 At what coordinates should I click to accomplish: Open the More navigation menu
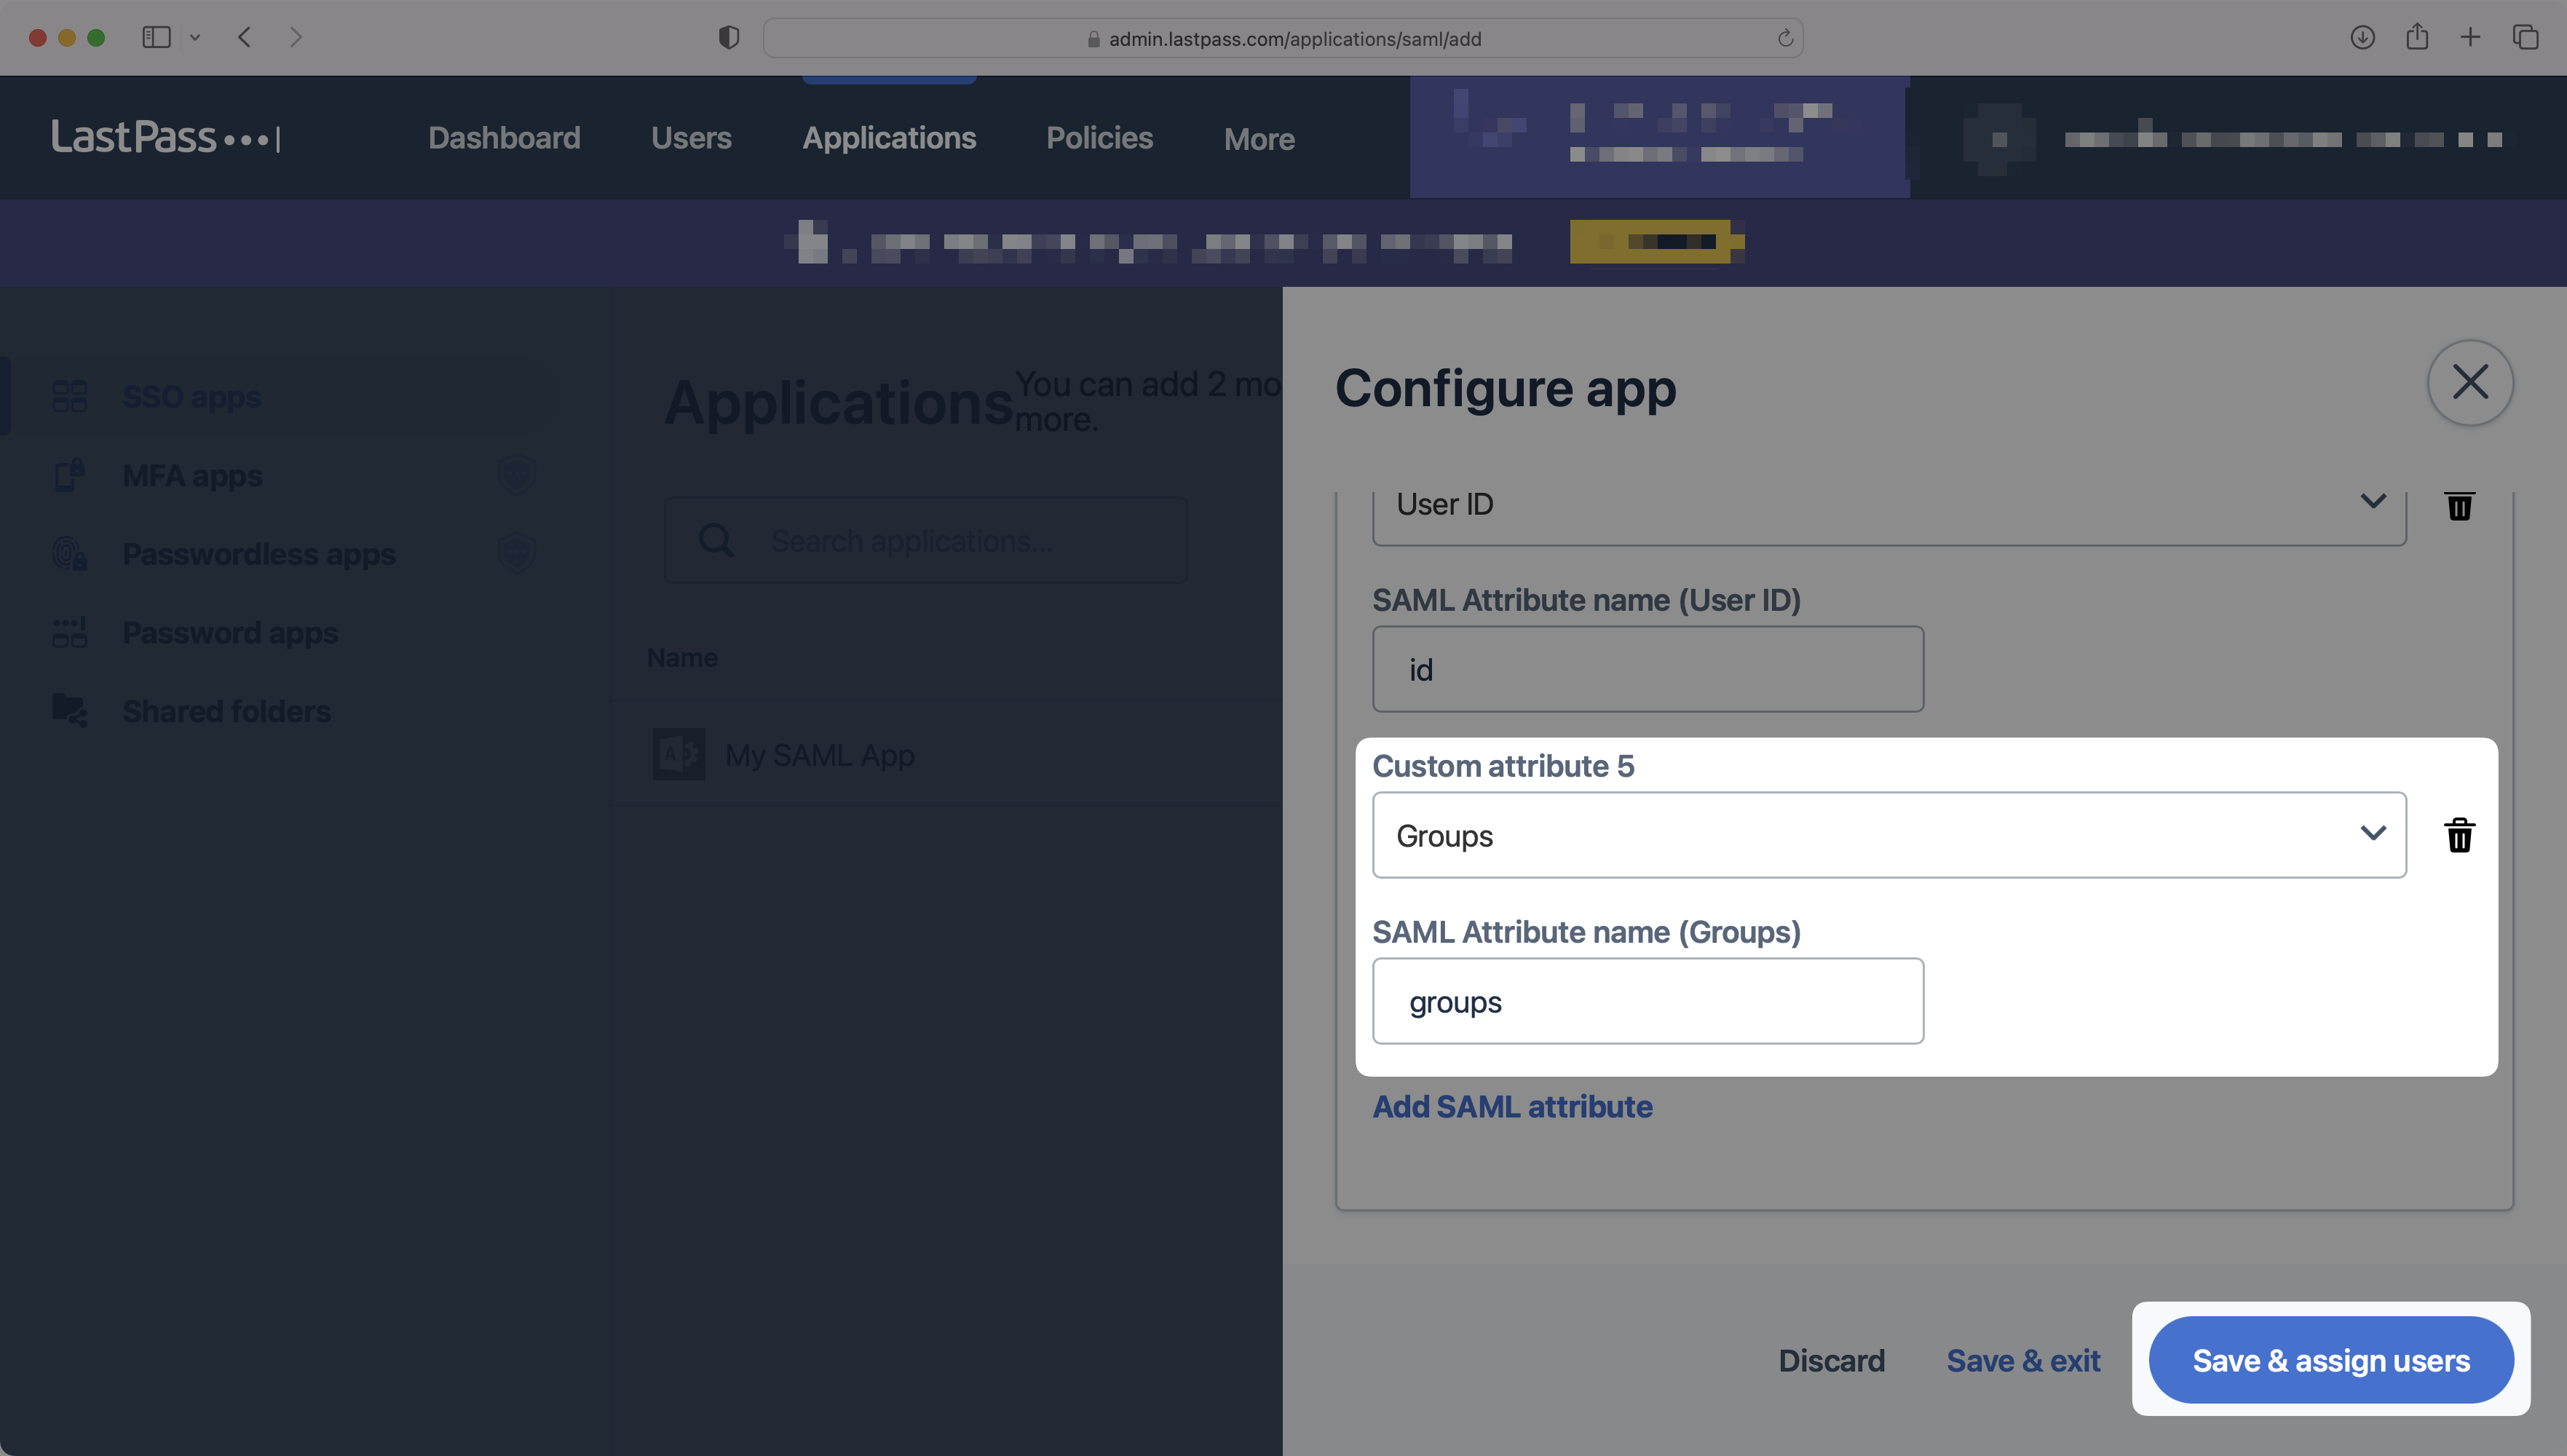1259,139
